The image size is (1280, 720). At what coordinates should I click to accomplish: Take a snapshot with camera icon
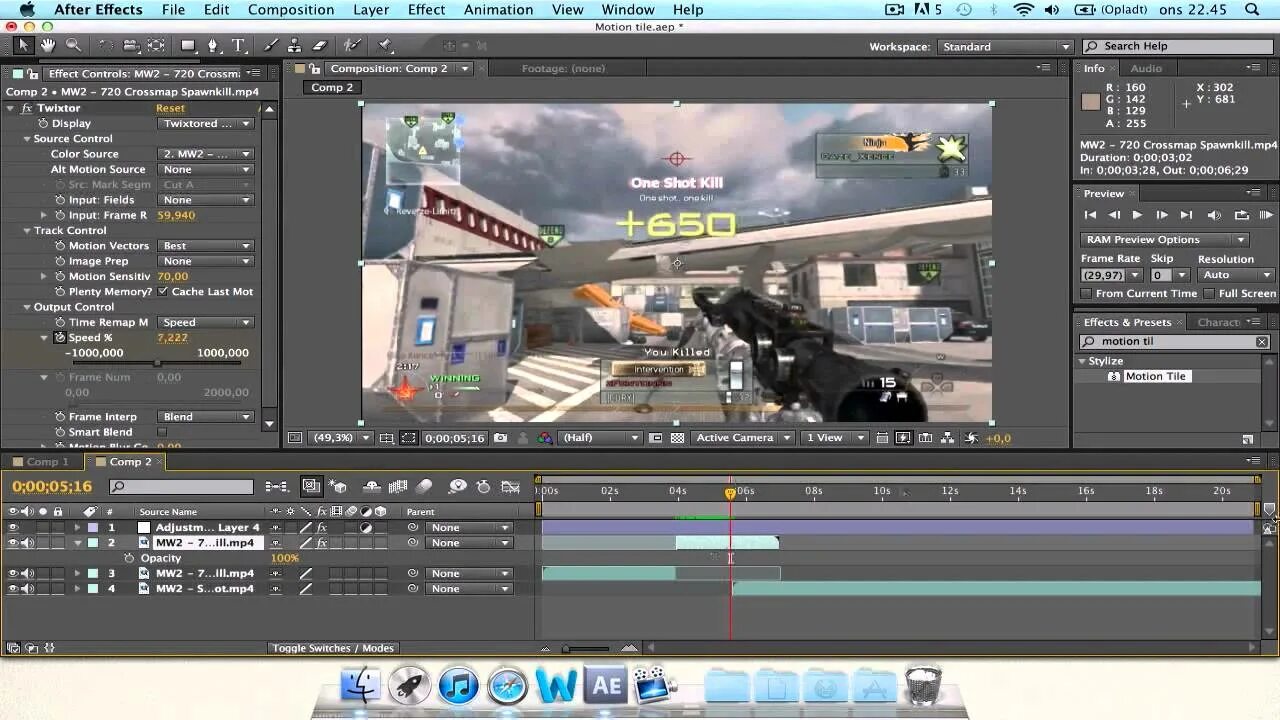500,438
